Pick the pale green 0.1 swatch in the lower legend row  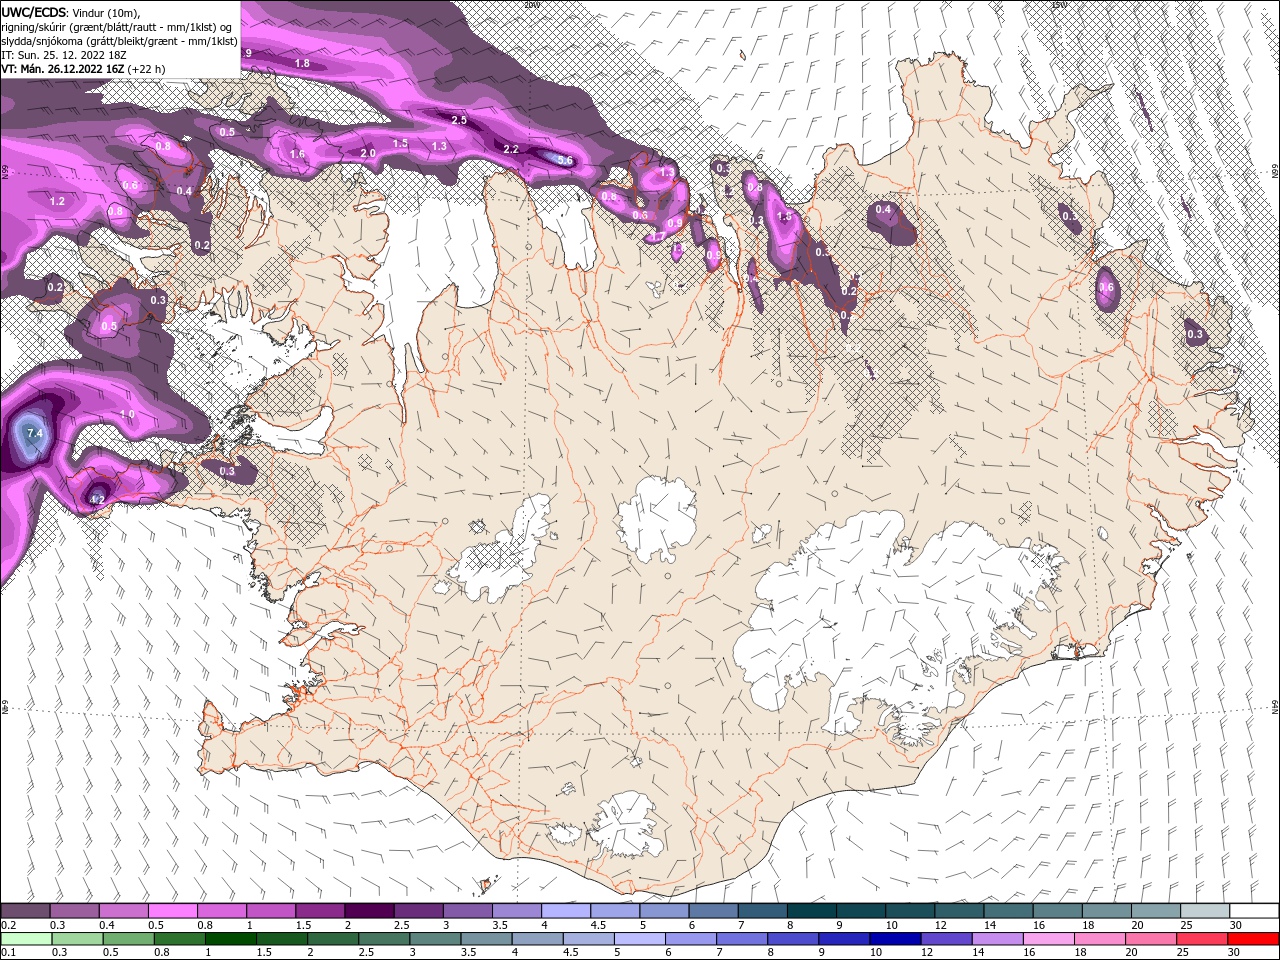click(x=26, y=937)
